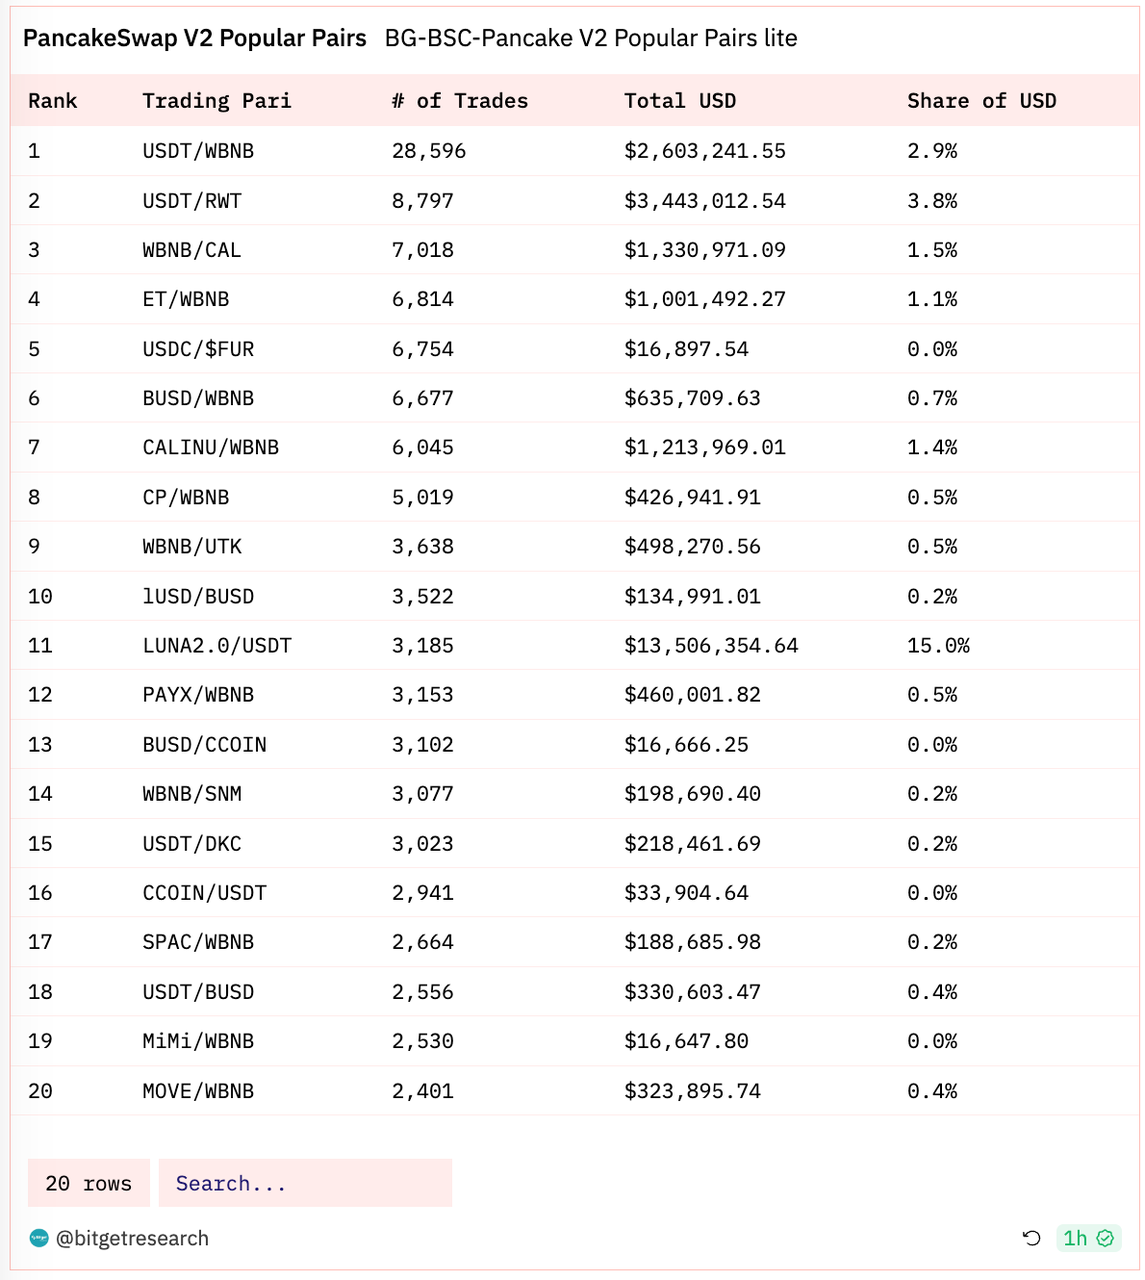Click the green 1h freshness badge
Image resolution: width=1145 pixels, height=1280 pixels.
coord(1088,1238)
